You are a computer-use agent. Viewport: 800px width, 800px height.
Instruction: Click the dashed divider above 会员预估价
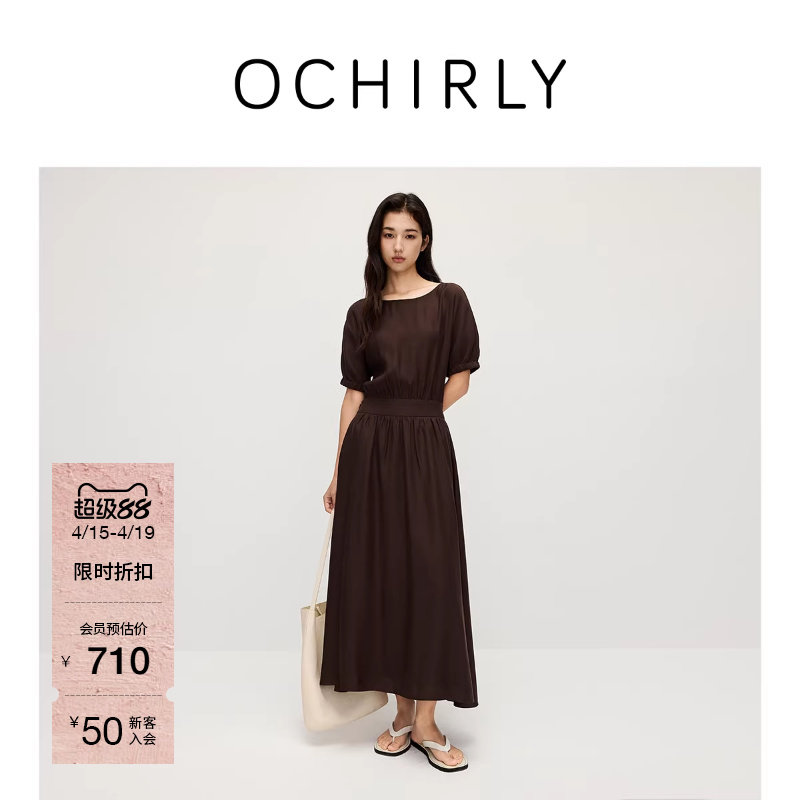point(113,603)
